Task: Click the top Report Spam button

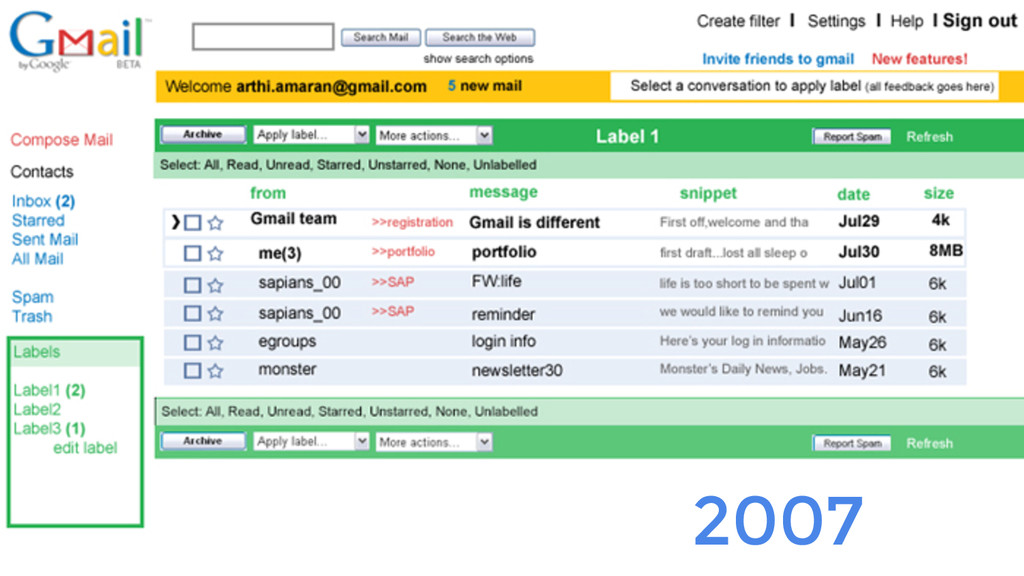Action: pos(852,136)
